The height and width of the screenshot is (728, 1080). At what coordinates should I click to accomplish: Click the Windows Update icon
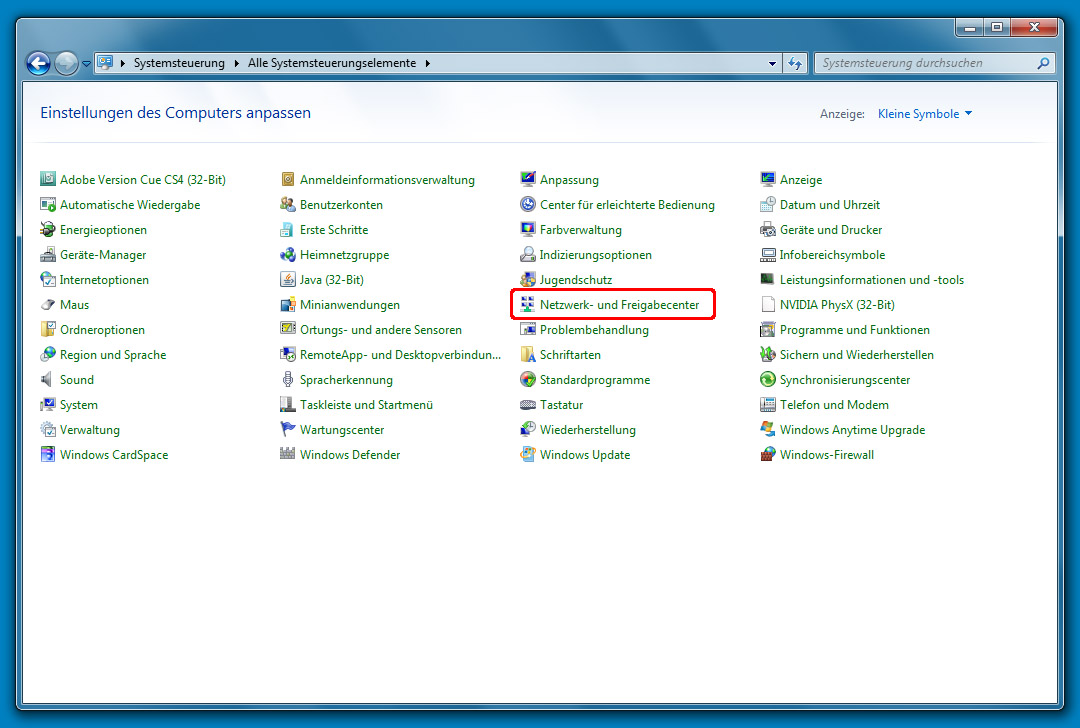528,455
